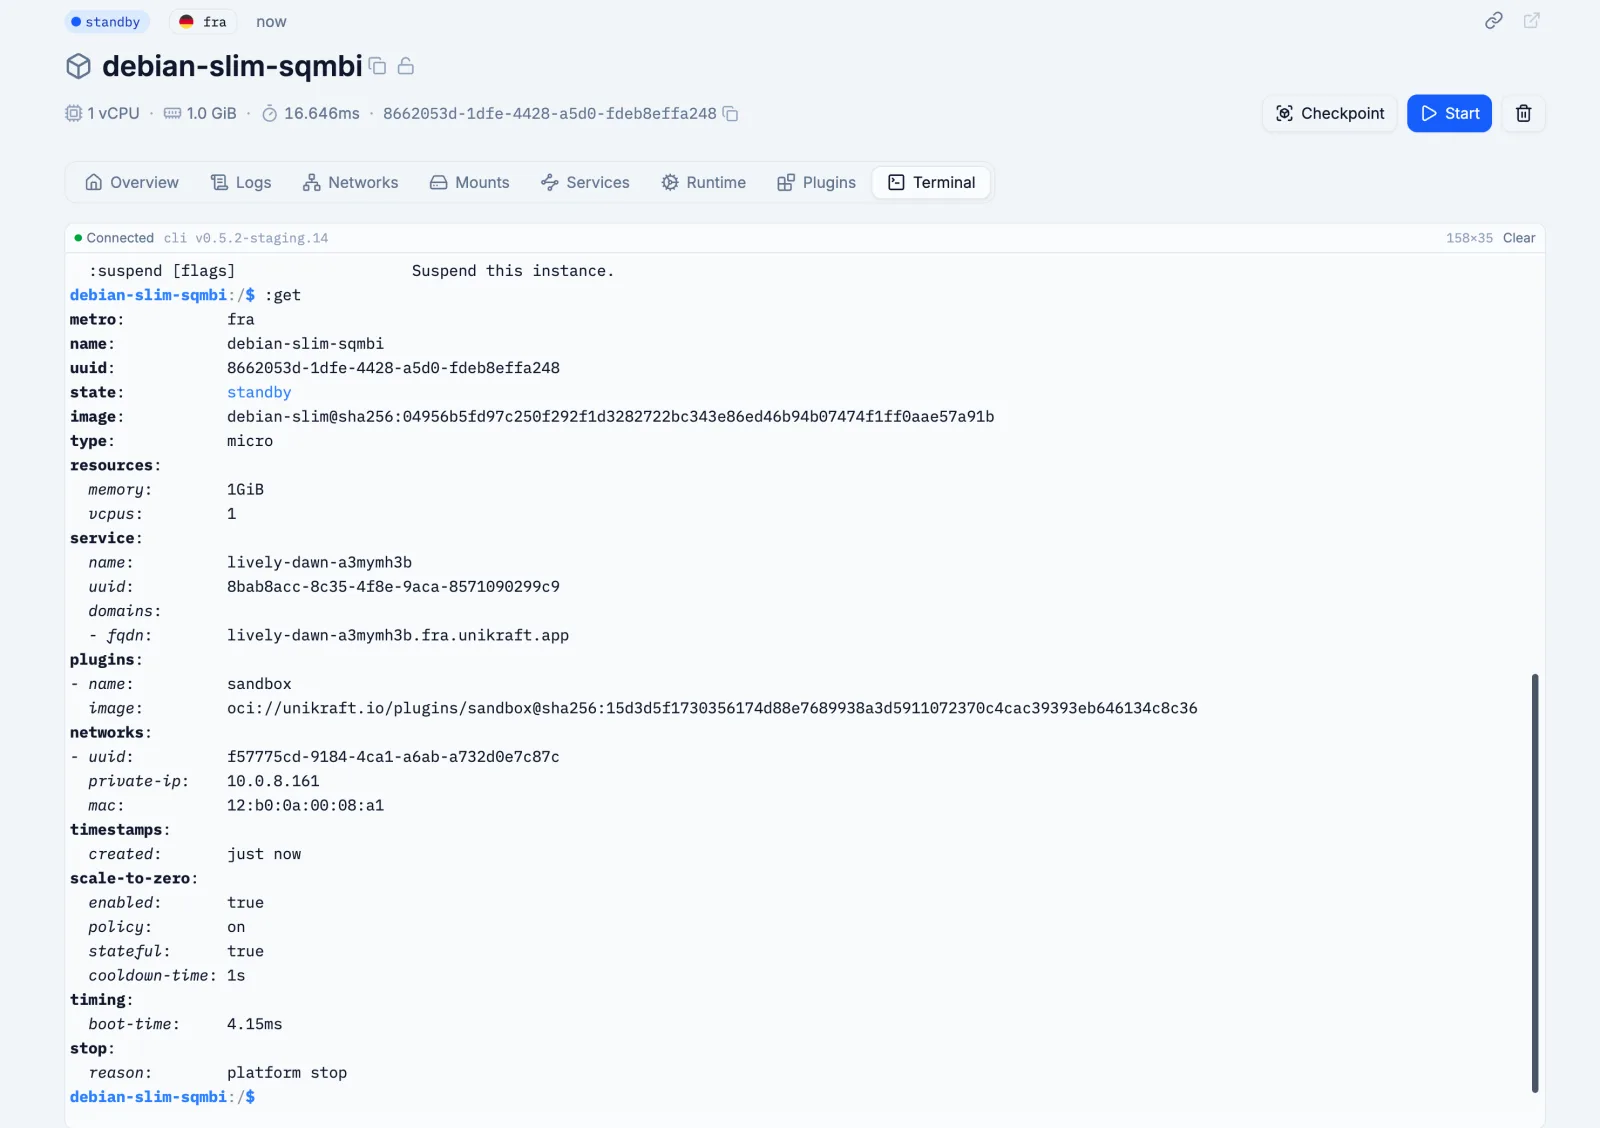Switch to the Runtime tab
Viewport: 1600px width, 1128px height.
[704, 182]
